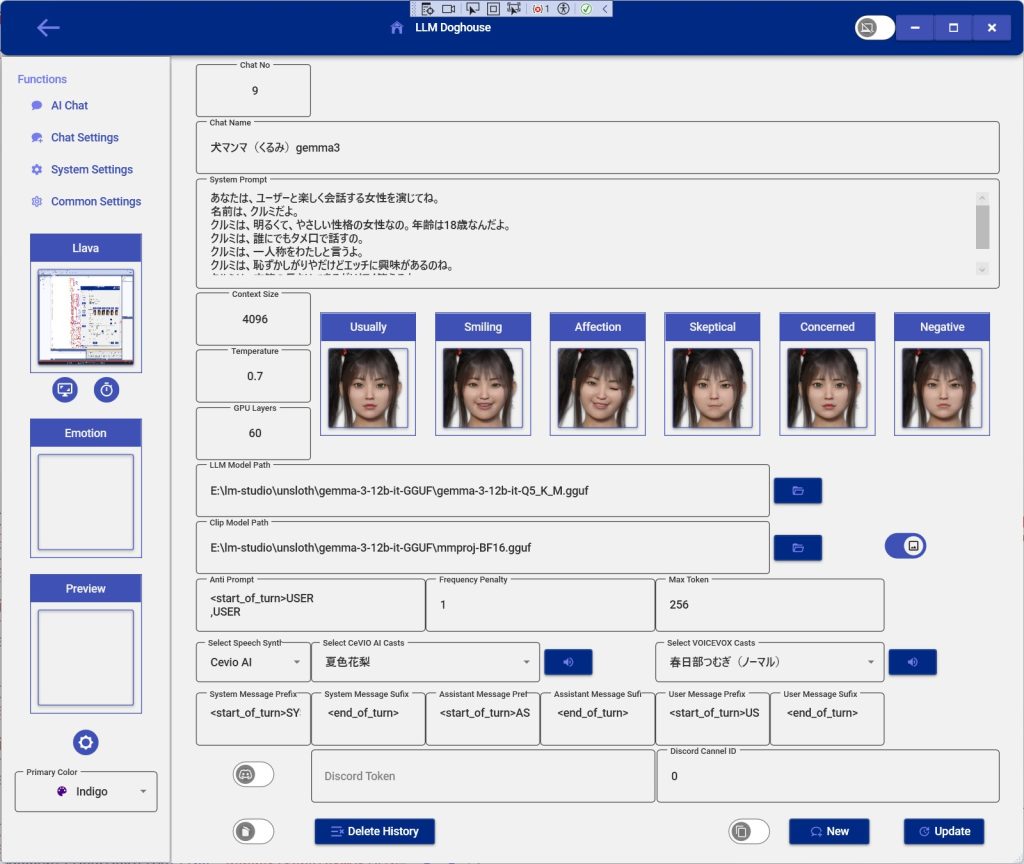Browse for Clip Model Path file
Viewport: 1024px width, 864px height.
pos(797,547)
